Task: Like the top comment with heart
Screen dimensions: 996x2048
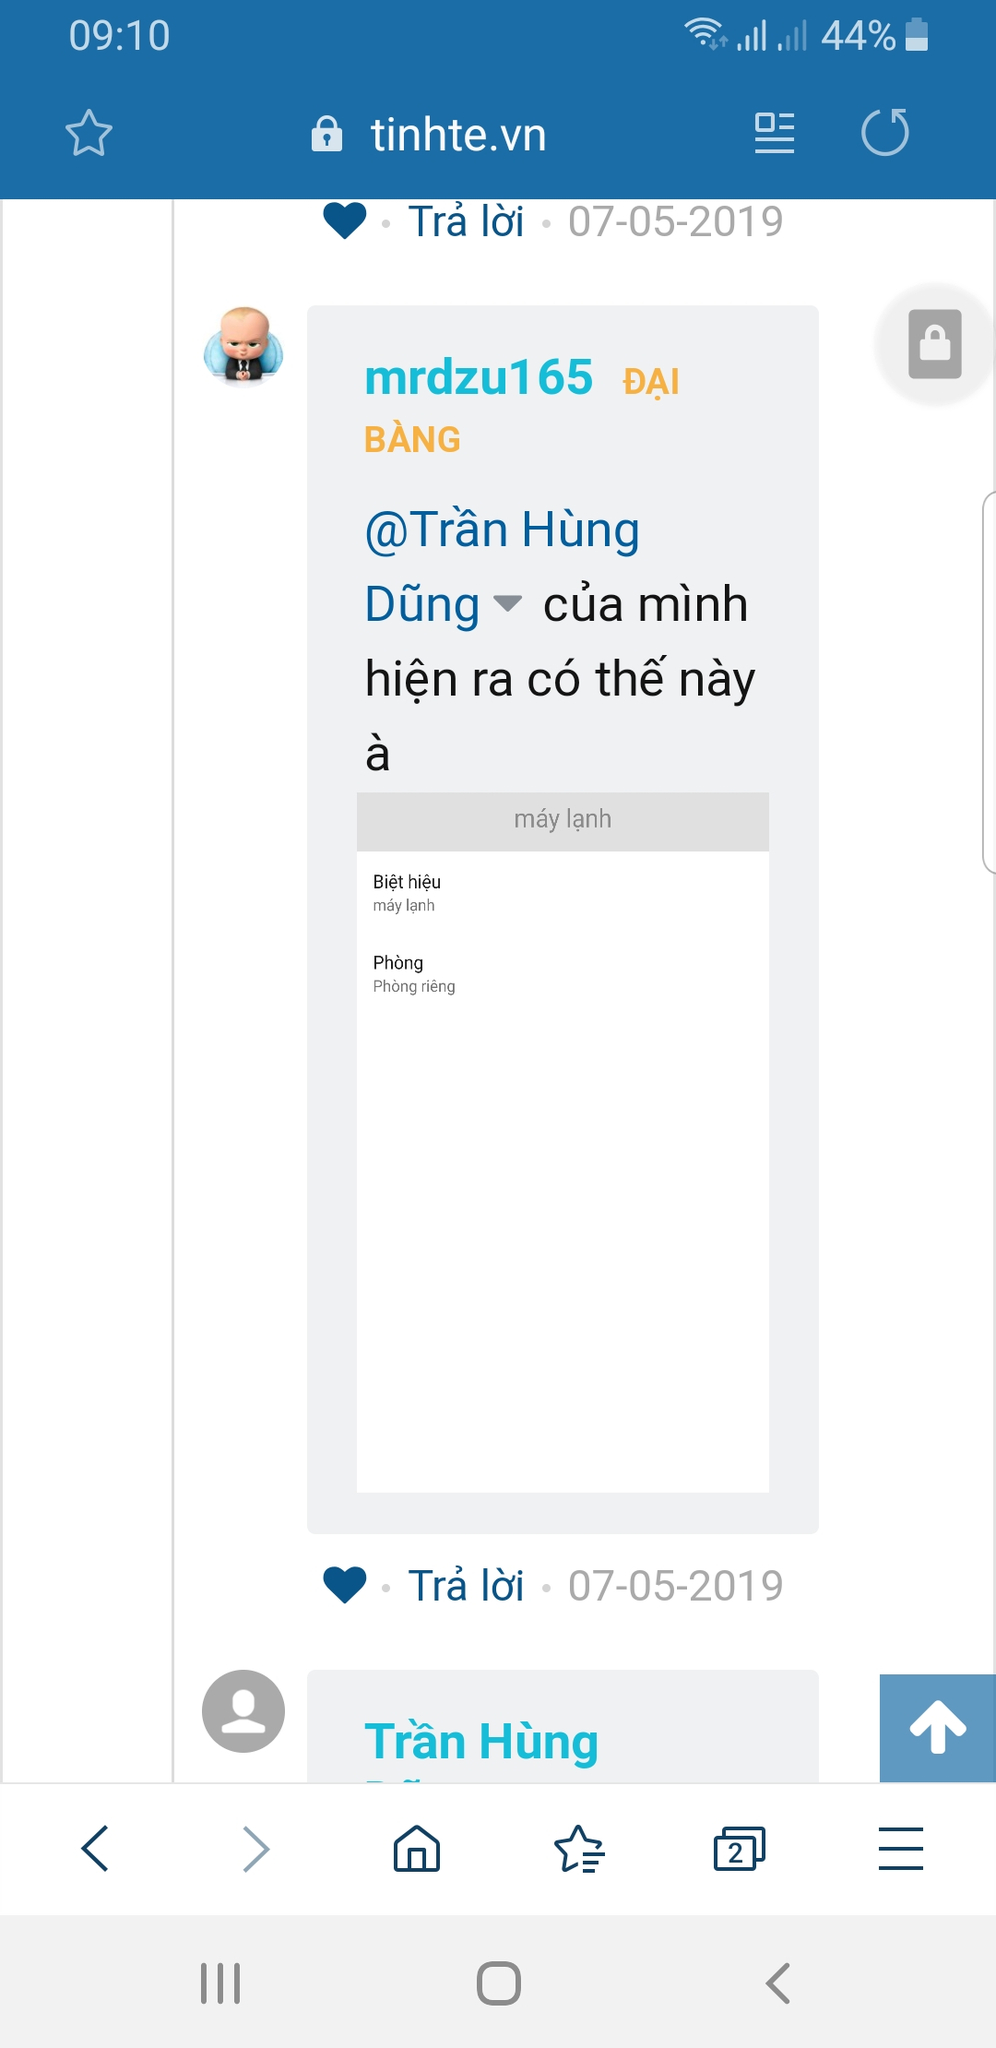Action: (x=345, y=221)
